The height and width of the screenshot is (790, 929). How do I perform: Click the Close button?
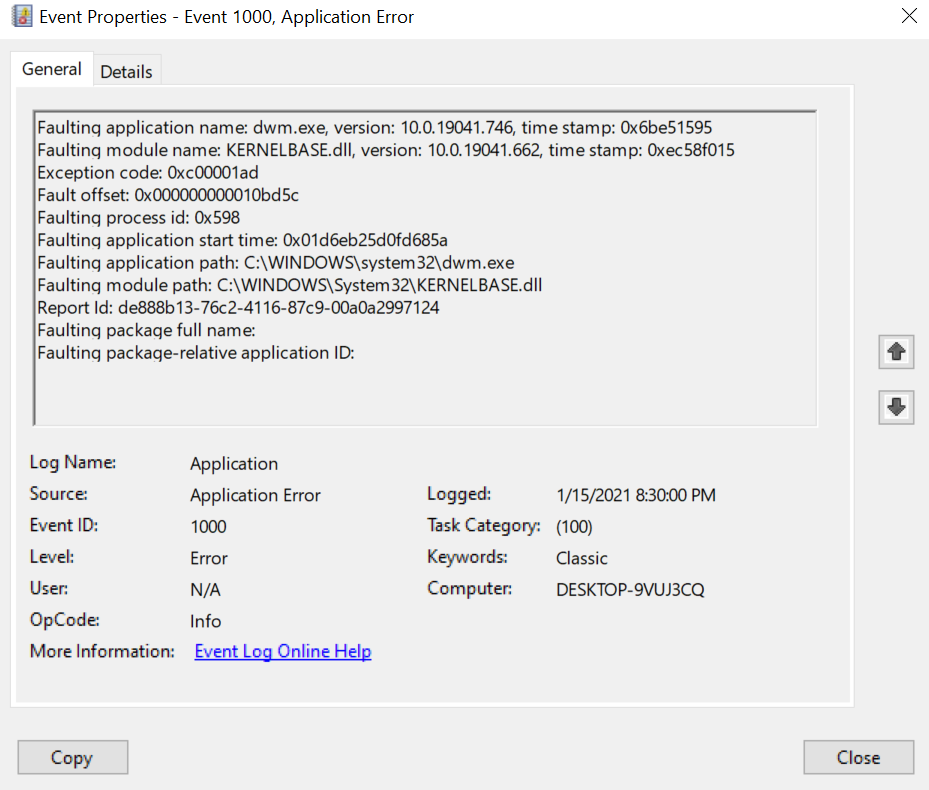point(858,757)
